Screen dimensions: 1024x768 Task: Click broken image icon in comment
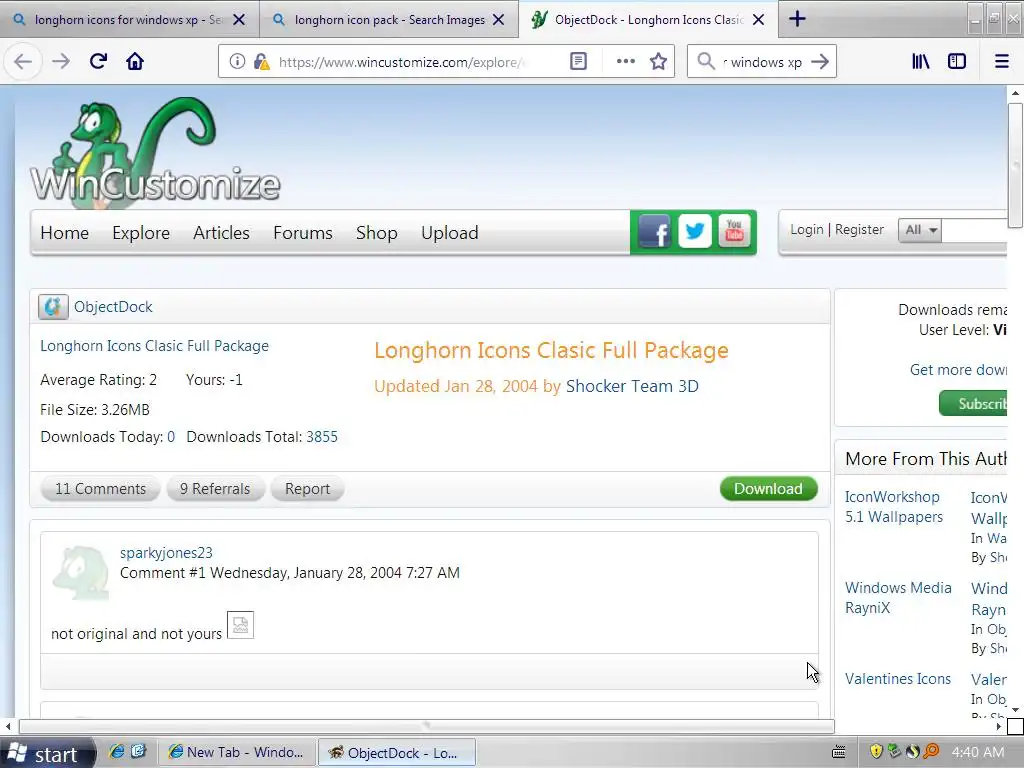tap(240, 625)
